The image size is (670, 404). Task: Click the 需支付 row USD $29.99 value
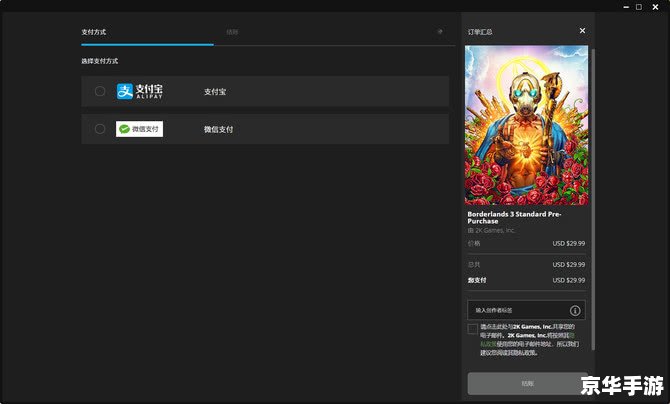coord(569,280)
